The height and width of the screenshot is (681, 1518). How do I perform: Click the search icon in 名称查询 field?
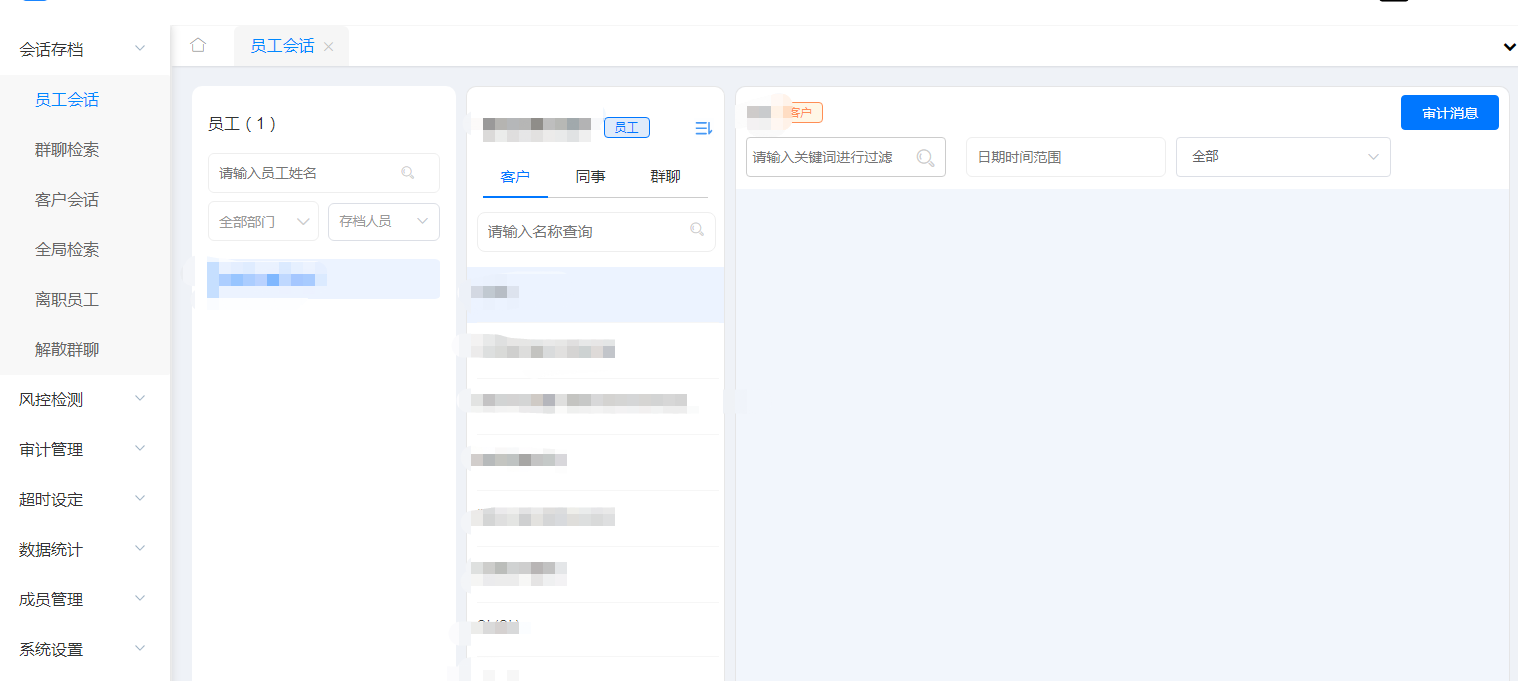coord(697,230)
